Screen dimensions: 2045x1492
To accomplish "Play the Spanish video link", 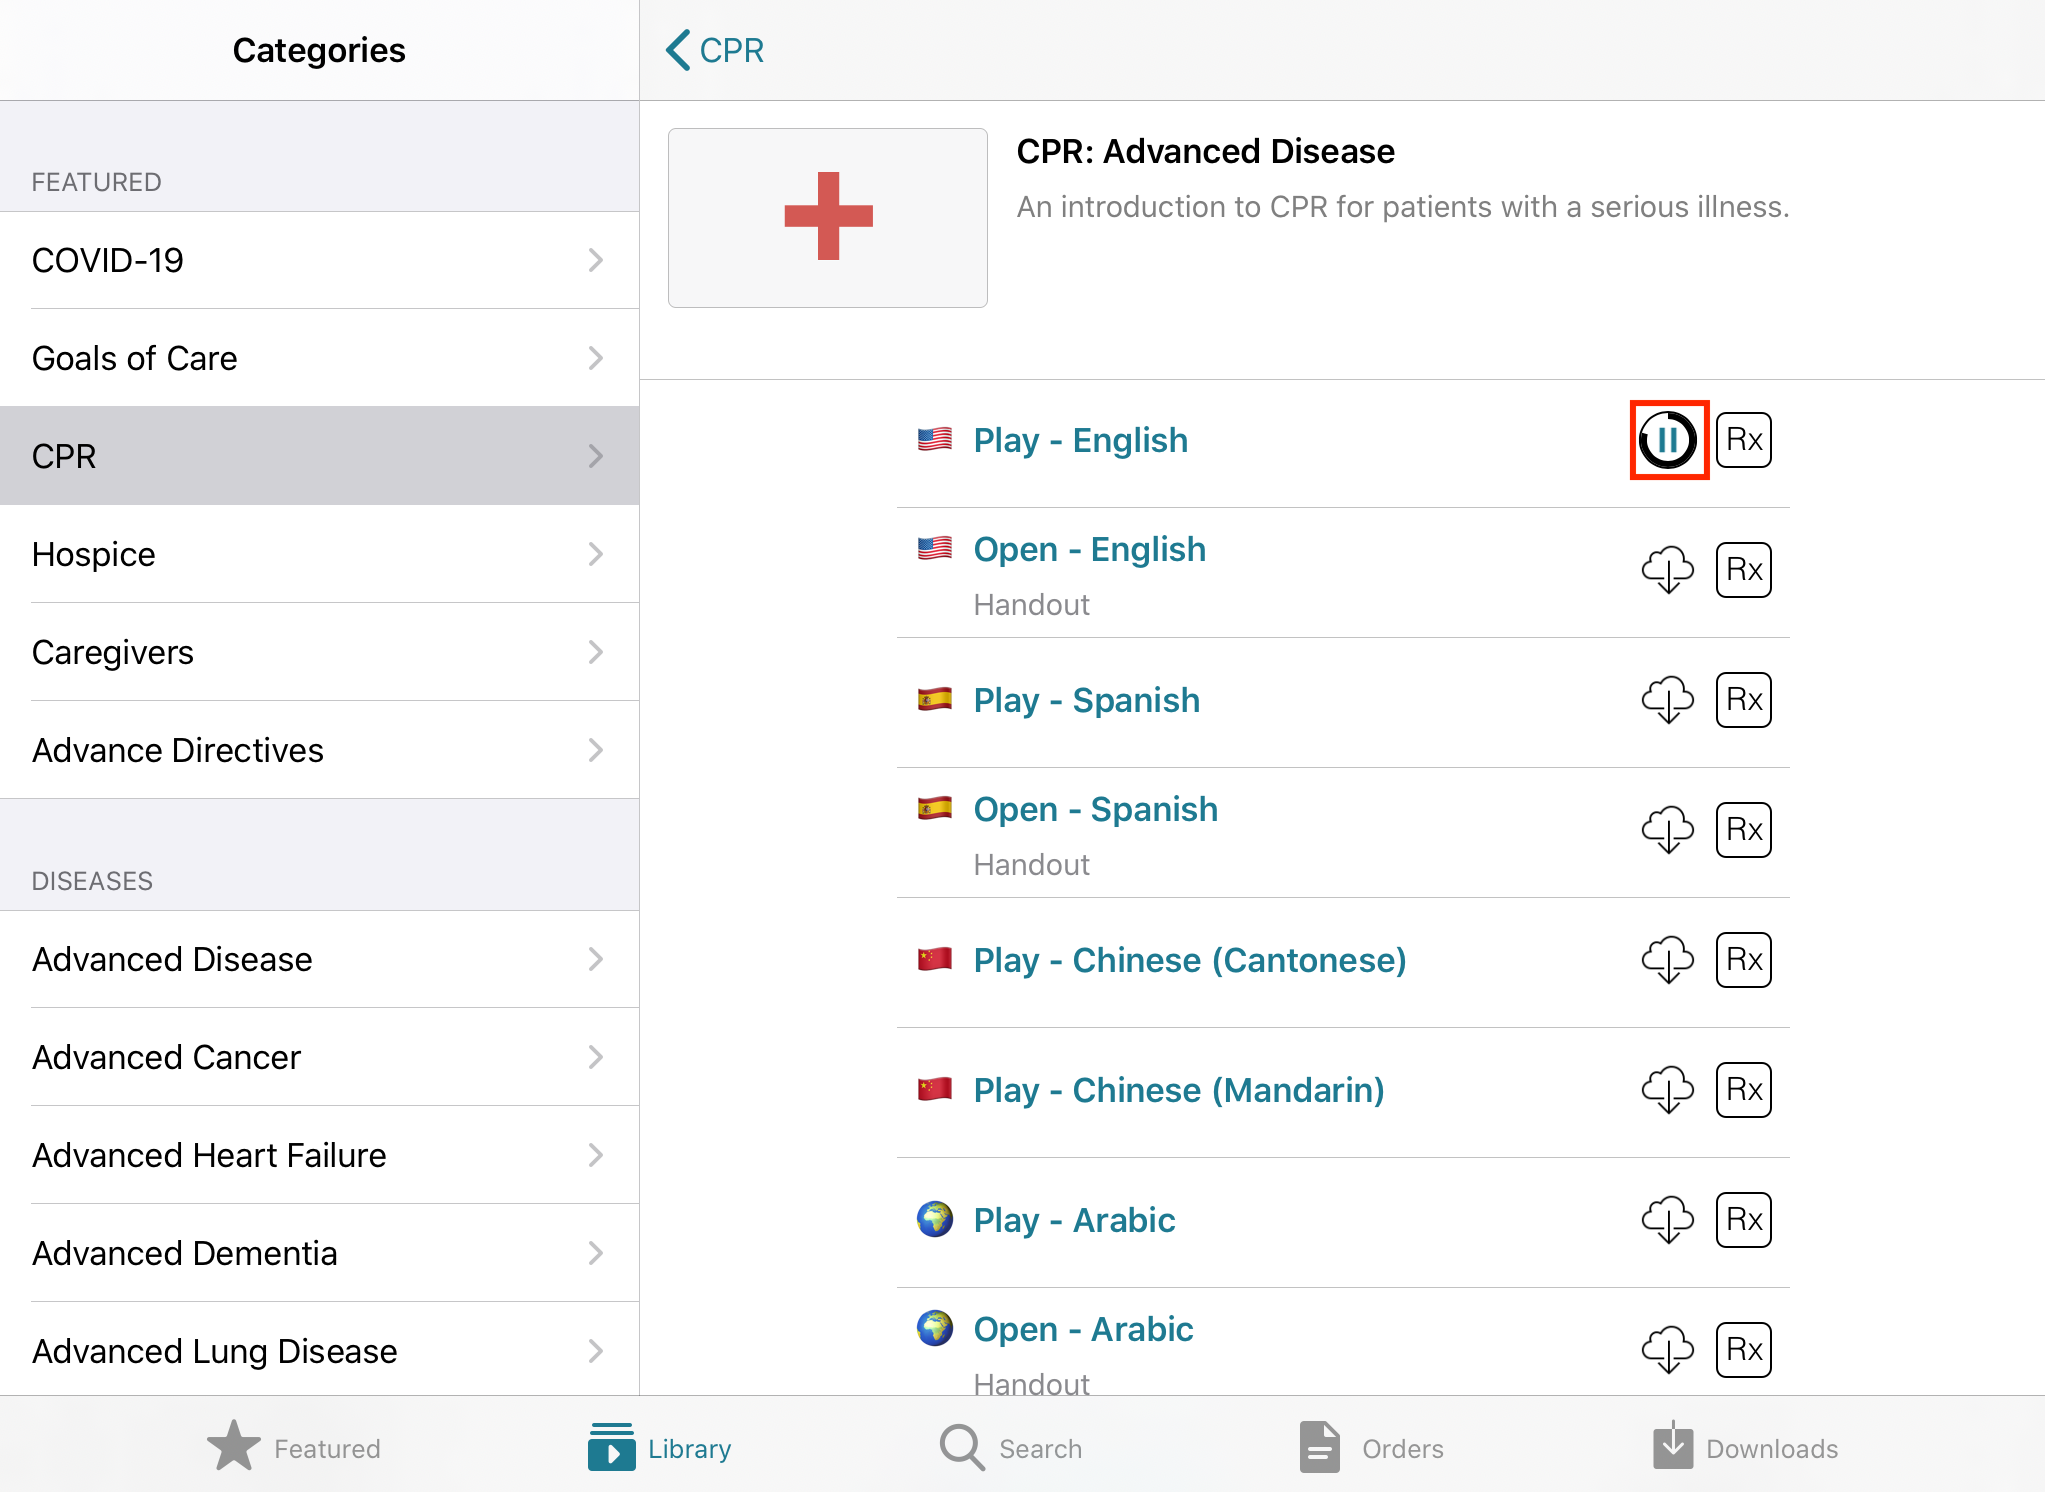I will 1086,700.
